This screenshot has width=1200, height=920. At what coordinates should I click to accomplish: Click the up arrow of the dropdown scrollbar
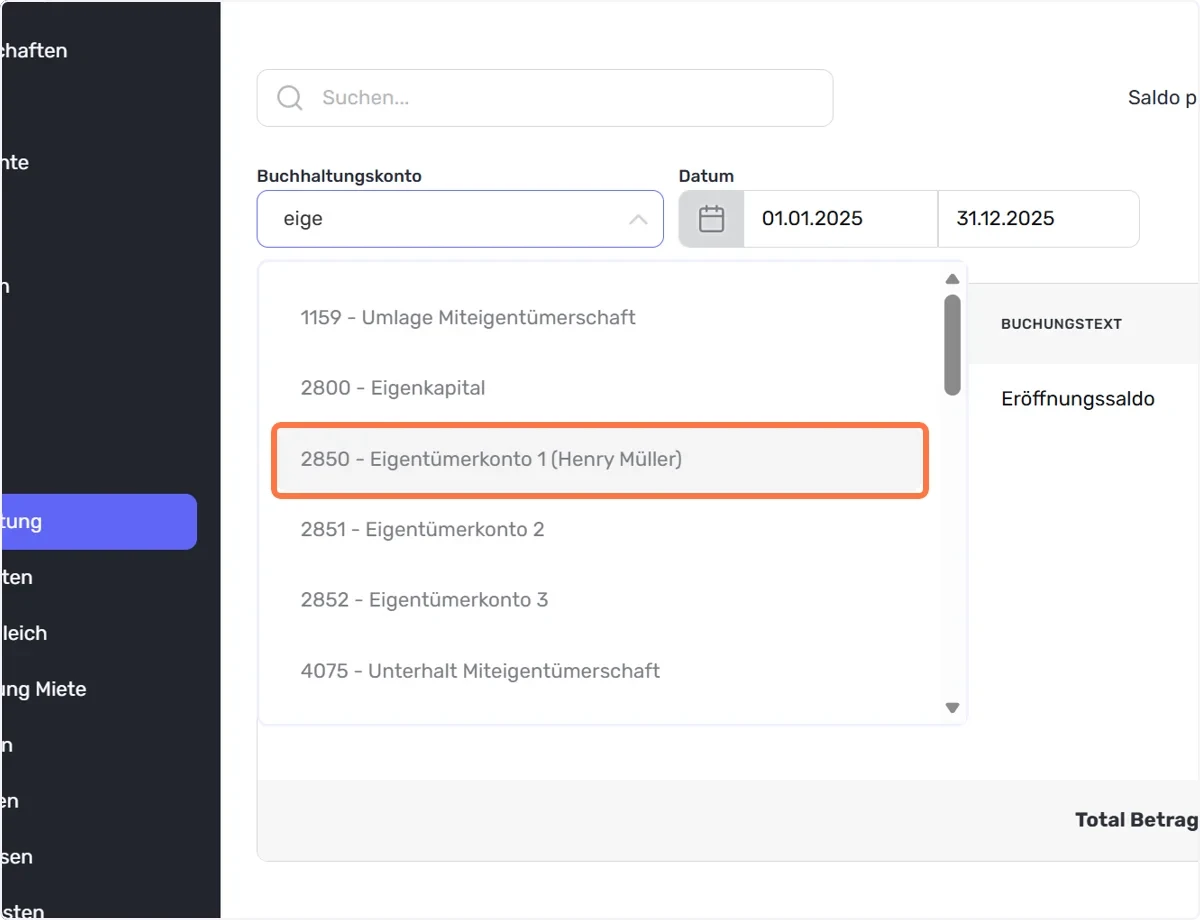[952, 279]
